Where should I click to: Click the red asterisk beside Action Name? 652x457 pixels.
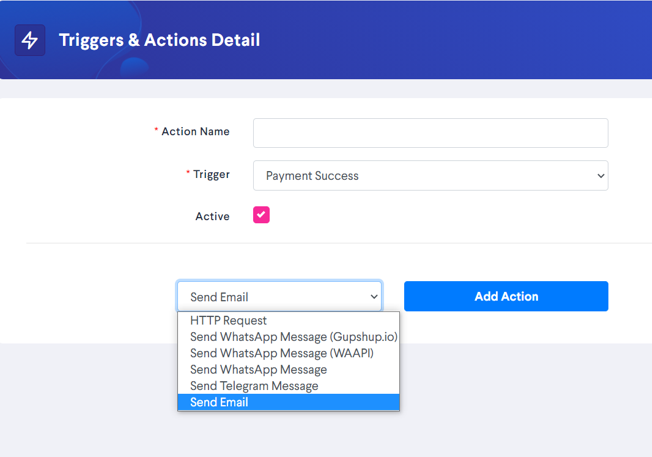coord(156,130)
